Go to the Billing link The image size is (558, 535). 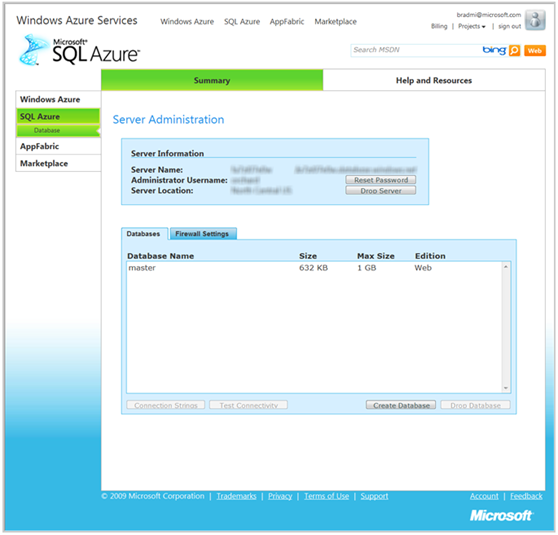click(439, 26)
